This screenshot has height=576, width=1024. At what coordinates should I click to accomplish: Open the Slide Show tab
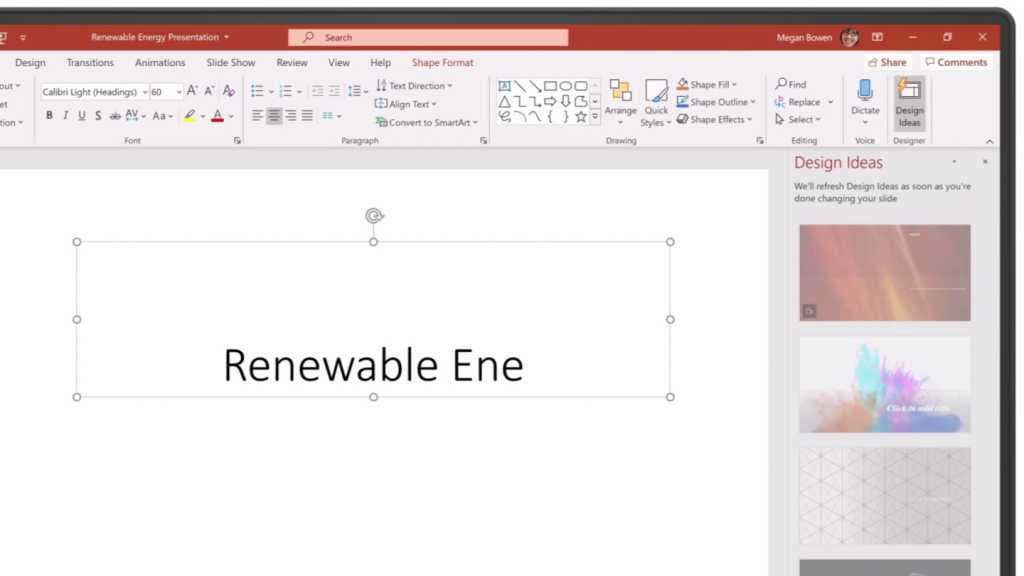pos(231,63)
